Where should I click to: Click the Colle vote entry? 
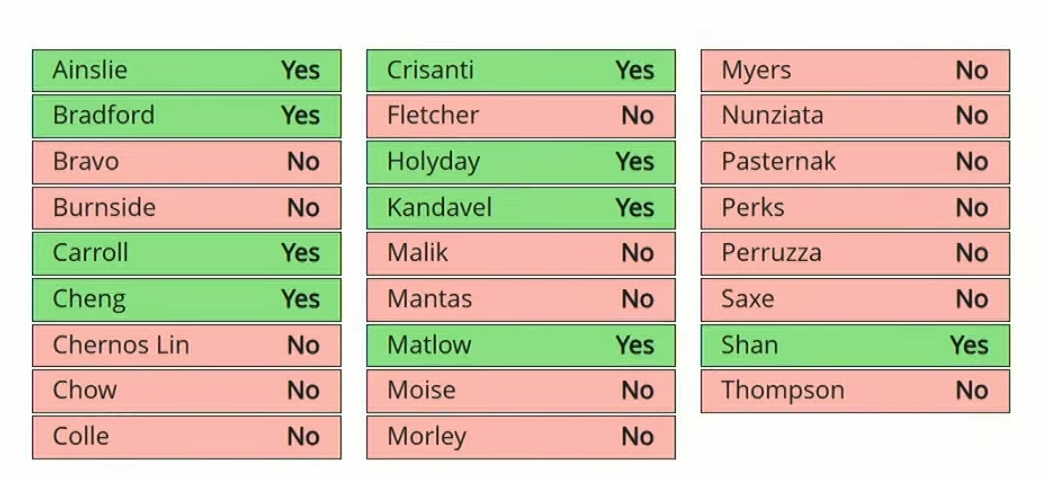tap(186, 437)
